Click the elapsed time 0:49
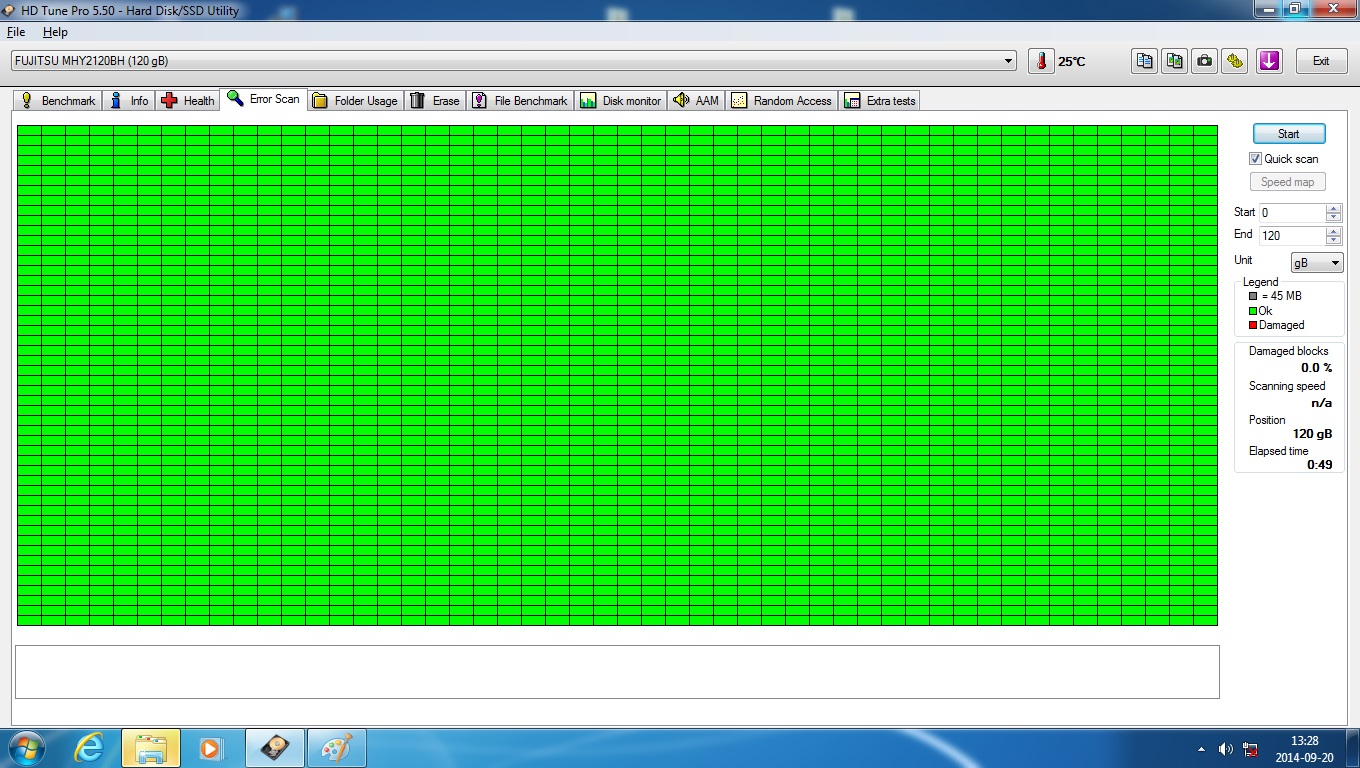The width and height of the screenshot is (1360, 768). pos(1320,465)
